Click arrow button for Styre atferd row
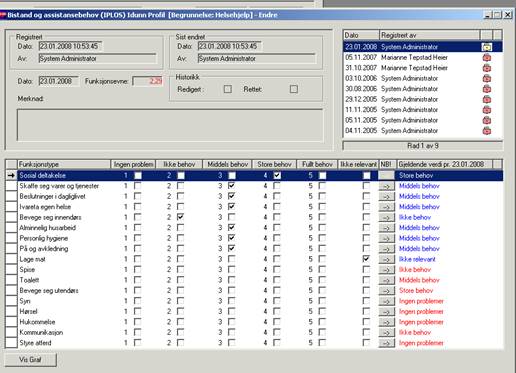This screenshot has width=516, height=373. [x=387, y=343]
